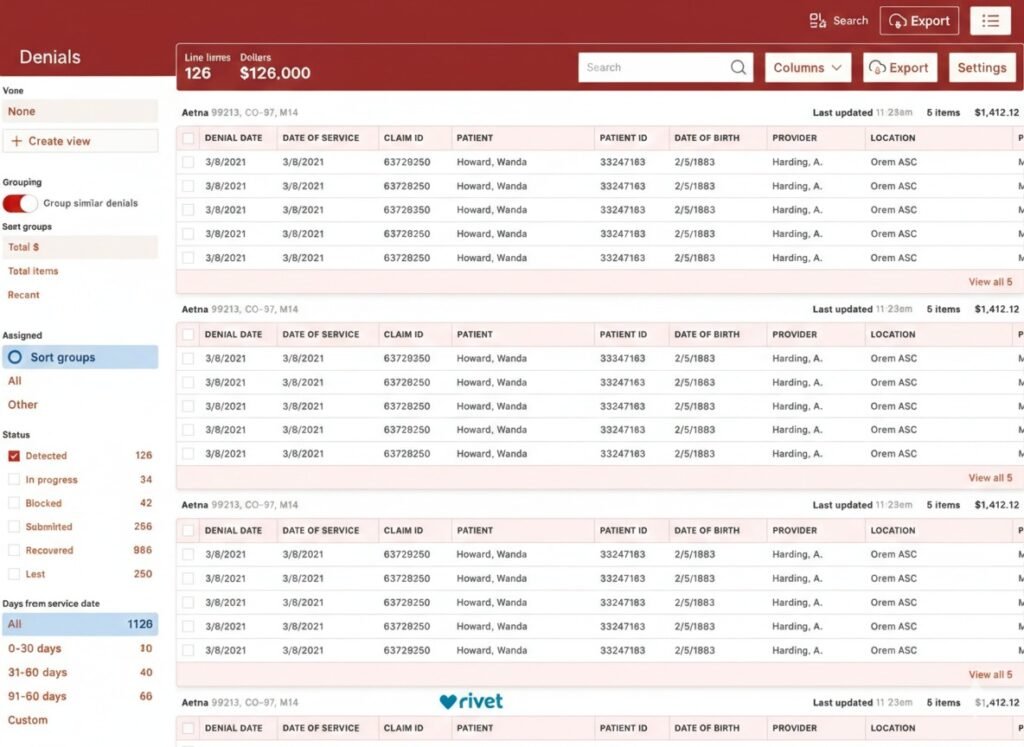Click the plus Create view button
Screen dimensions: 1024x747
click(x=80, y=141)
